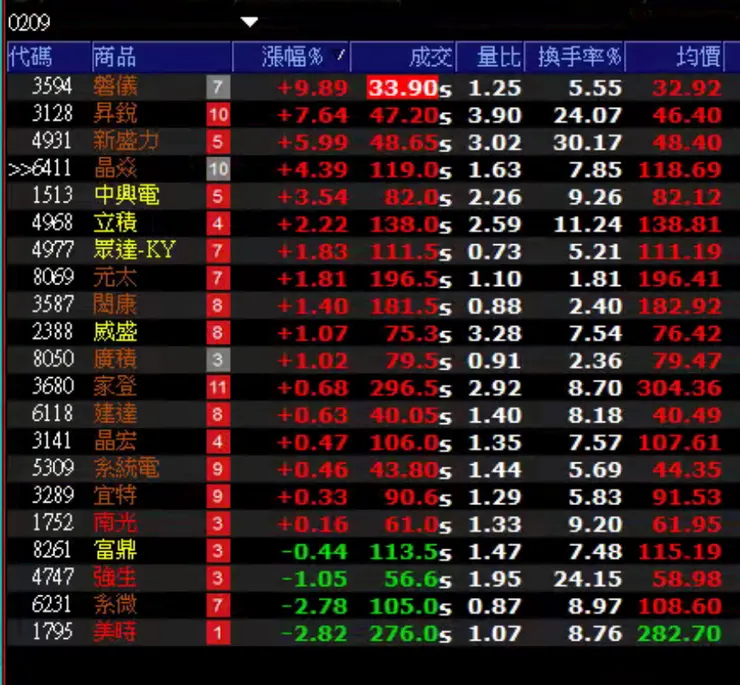Click the 換手率% column header
This screenshot has width=740, height=685.
coord(574,57)
